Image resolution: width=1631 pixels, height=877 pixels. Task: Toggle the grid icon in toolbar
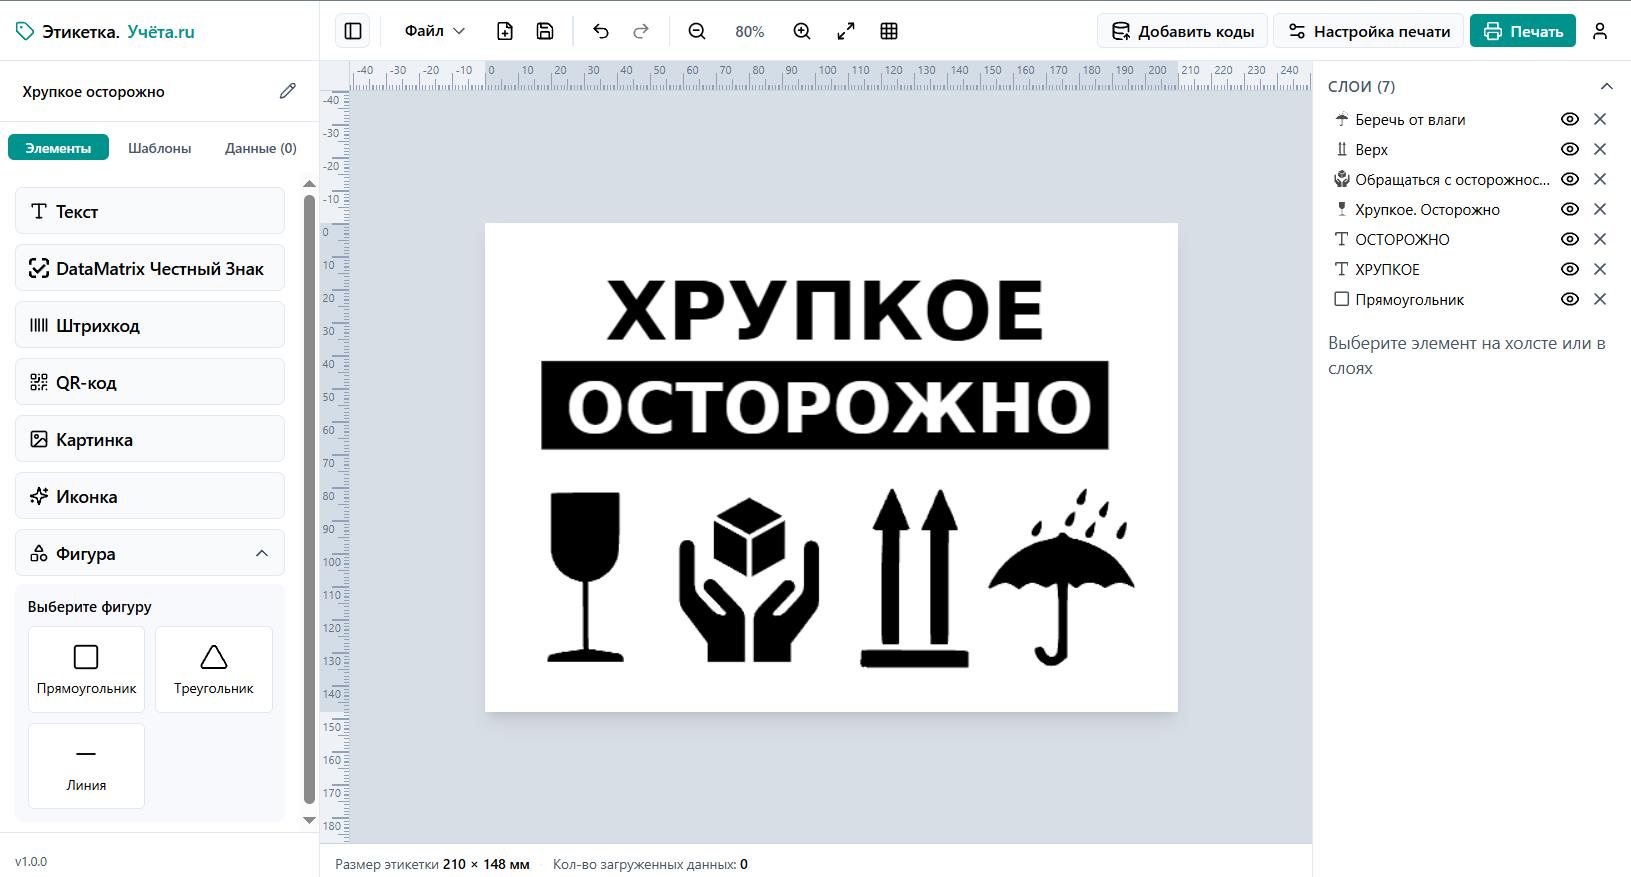click(889, 31)
